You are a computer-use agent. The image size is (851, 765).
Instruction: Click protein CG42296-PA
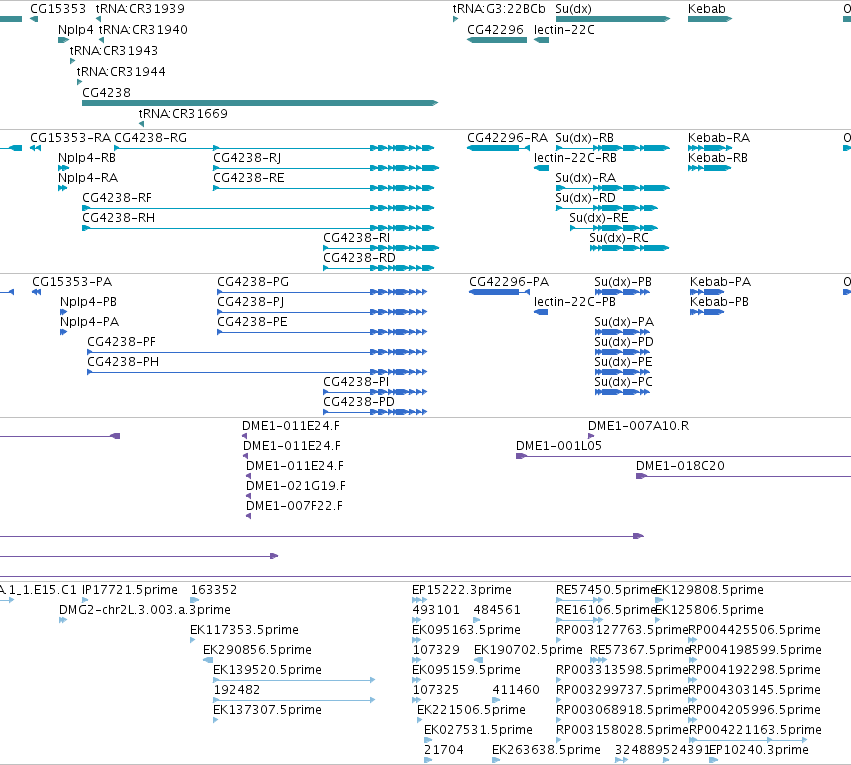click(509, 282)
